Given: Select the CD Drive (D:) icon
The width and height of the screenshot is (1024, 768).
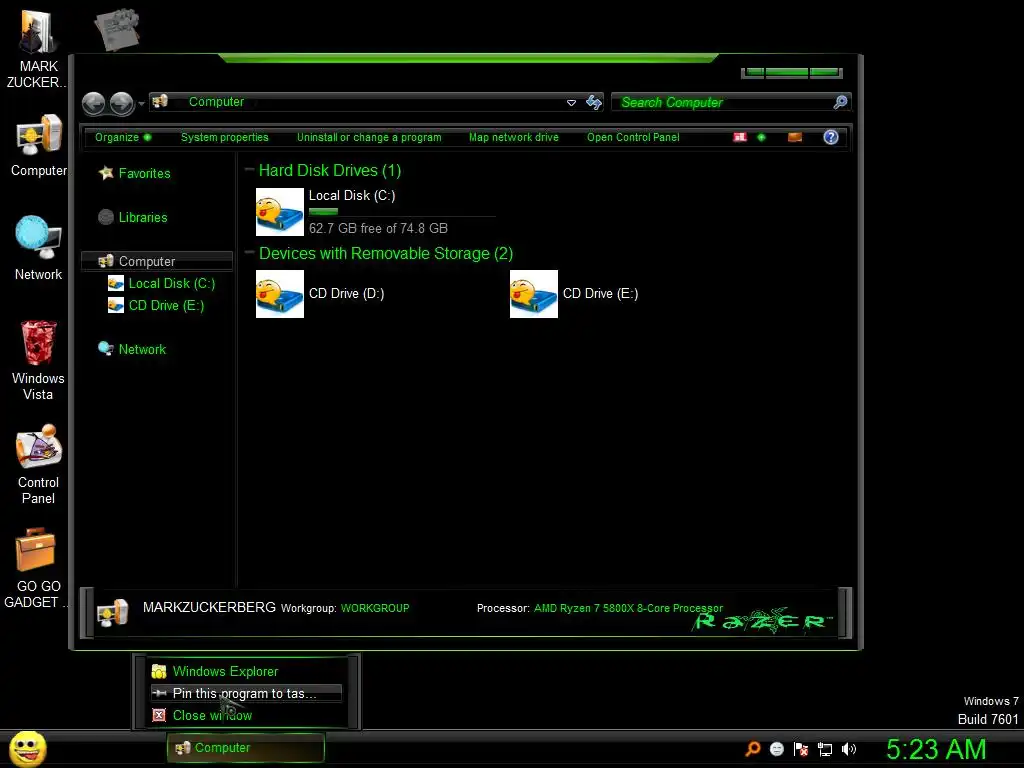Looking at the screenshot, I should coord(280,294).
